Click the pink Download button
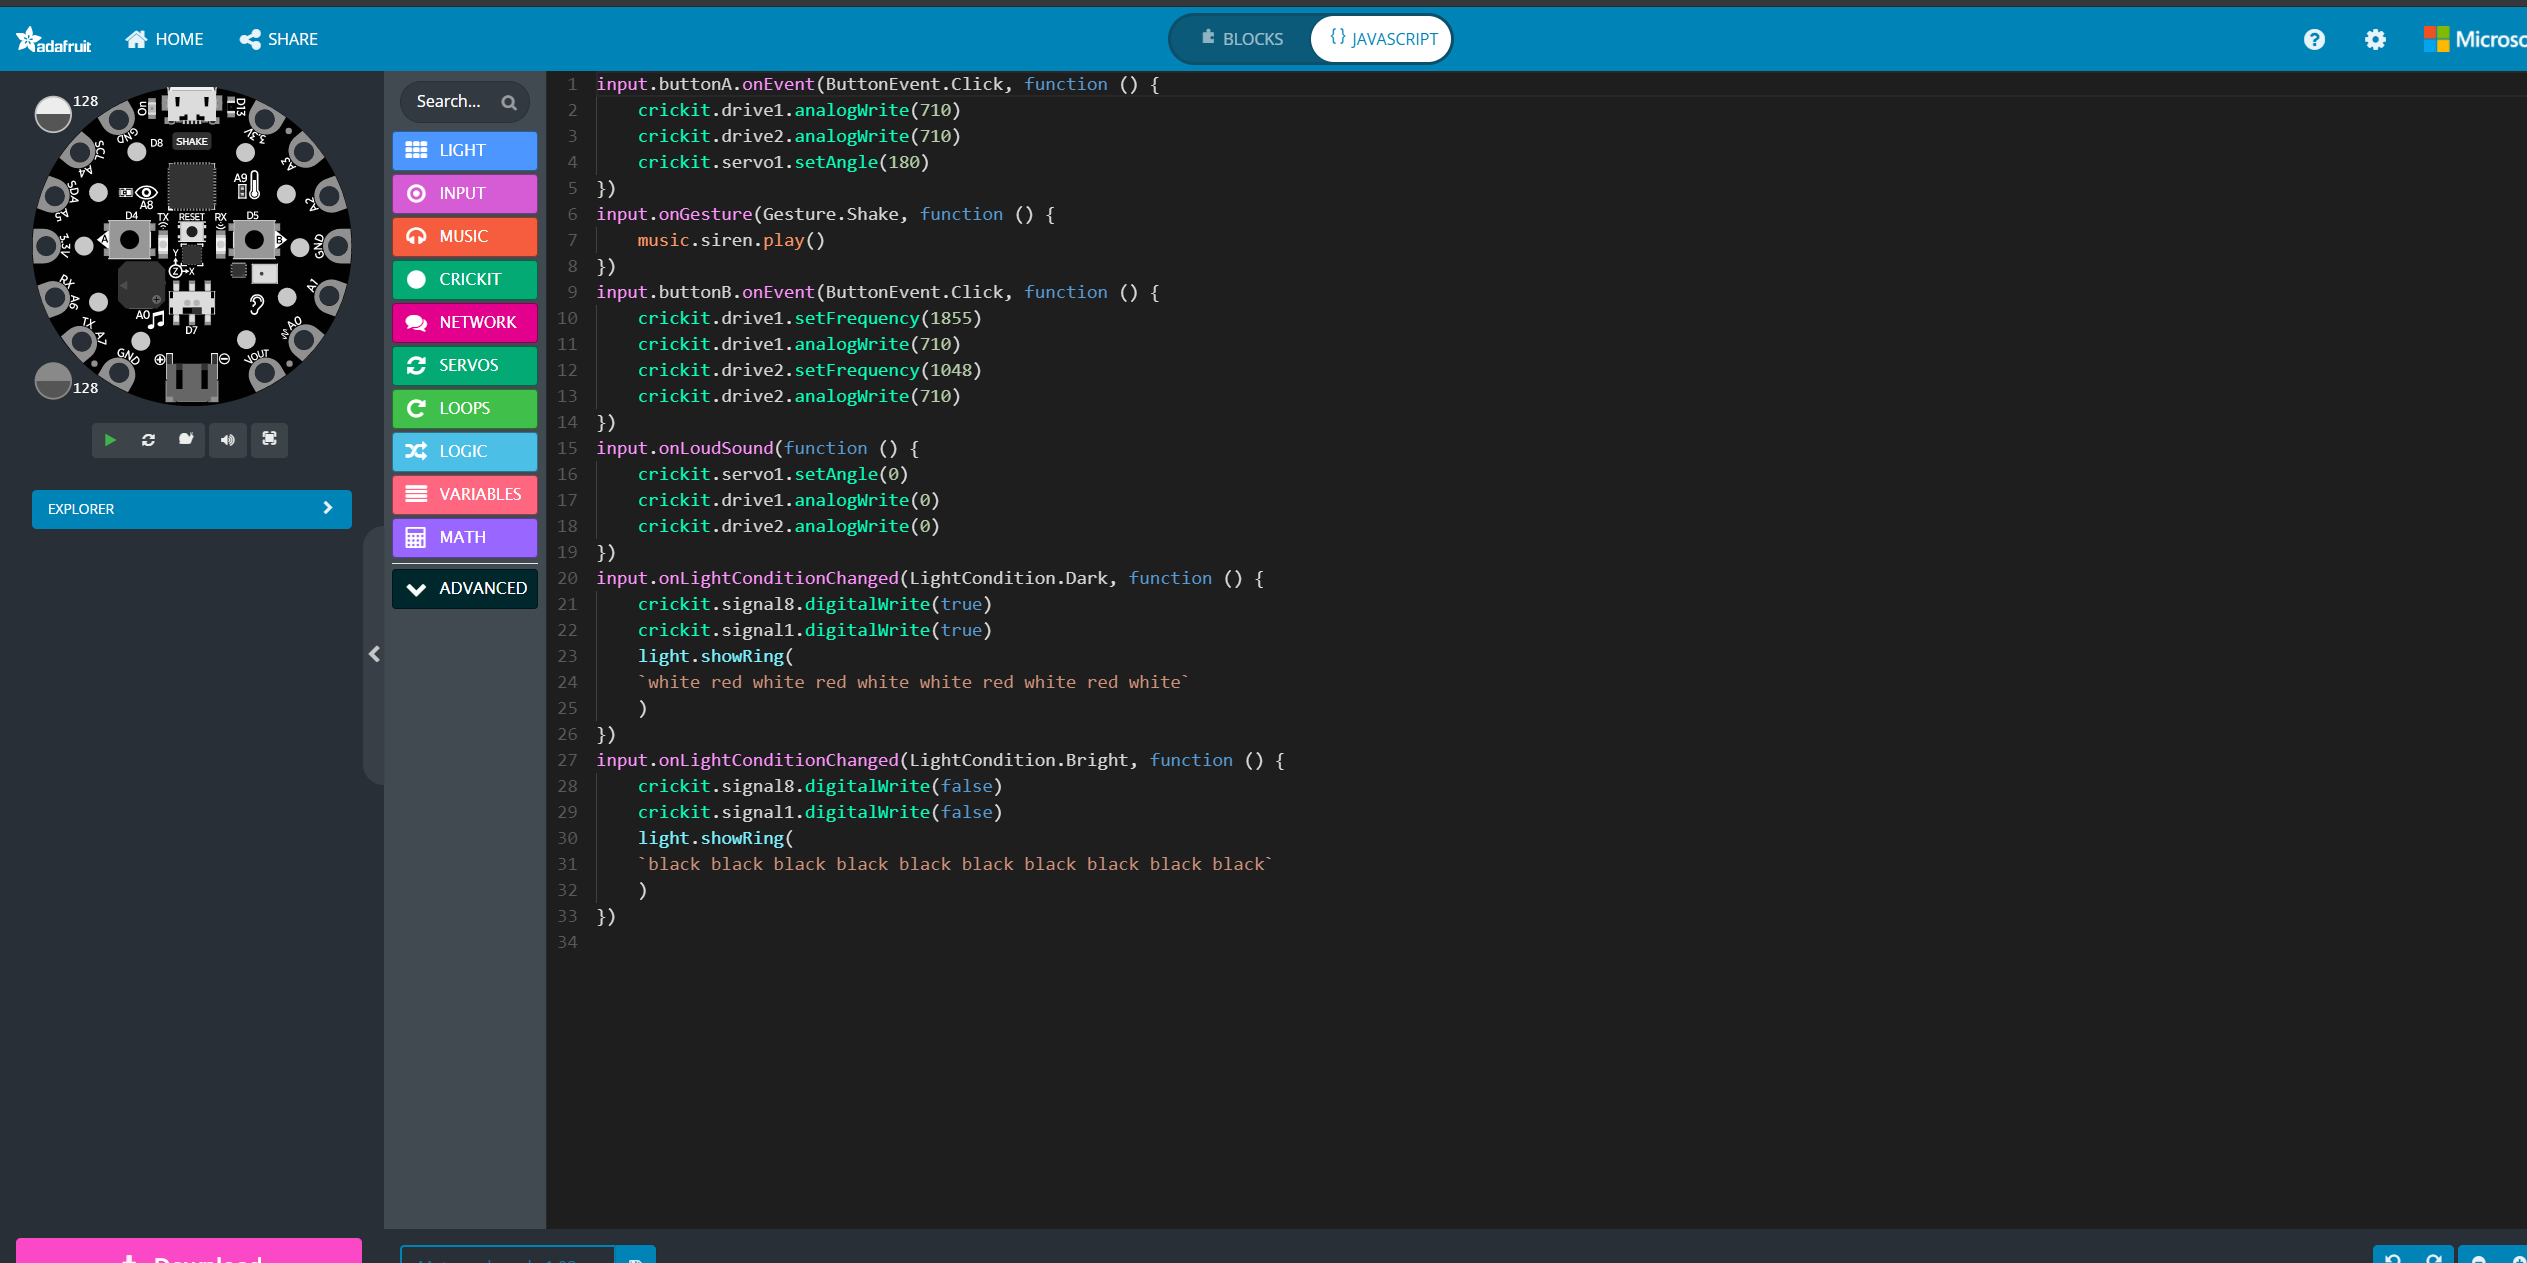Screen dimensions: 2527x1263 coord(189,1251)
